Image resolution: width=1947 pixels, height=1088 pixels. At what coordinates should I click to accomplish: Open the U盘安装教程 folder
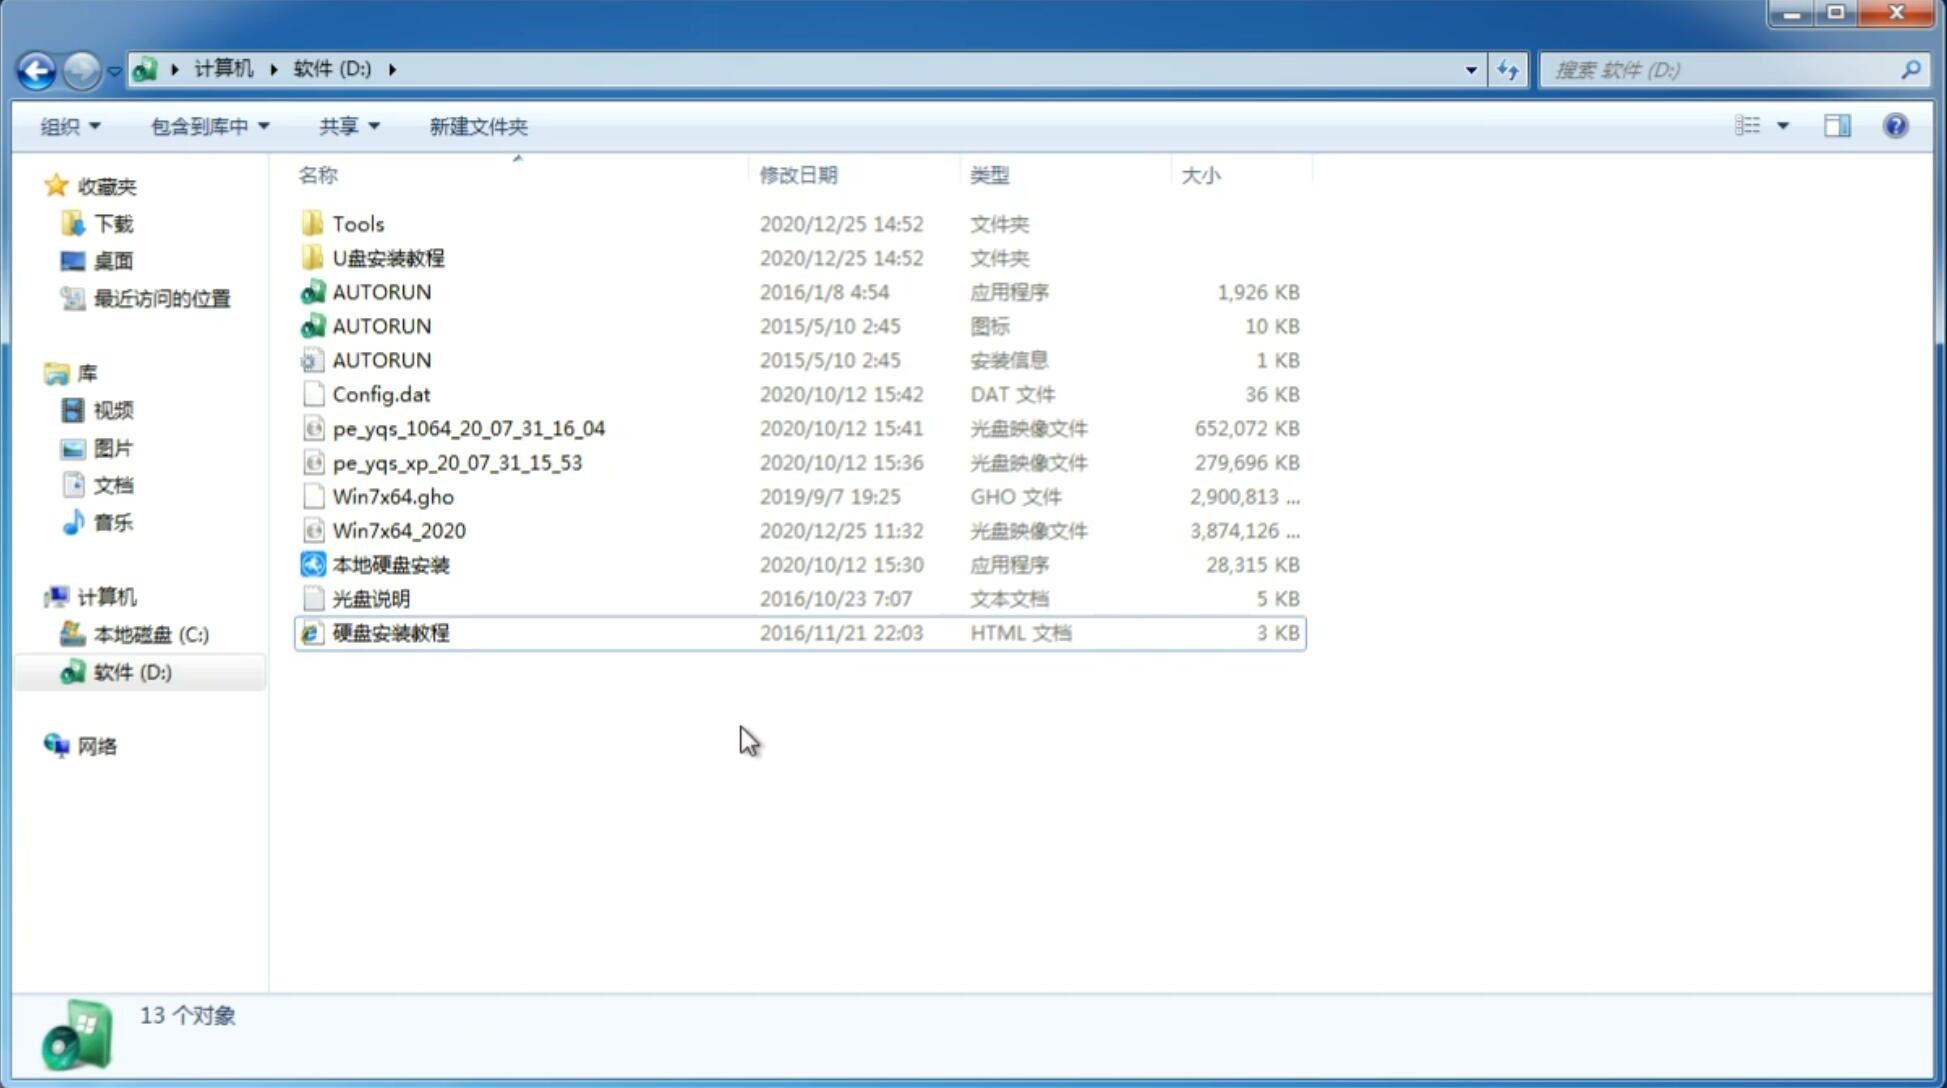tap(388, 257)
